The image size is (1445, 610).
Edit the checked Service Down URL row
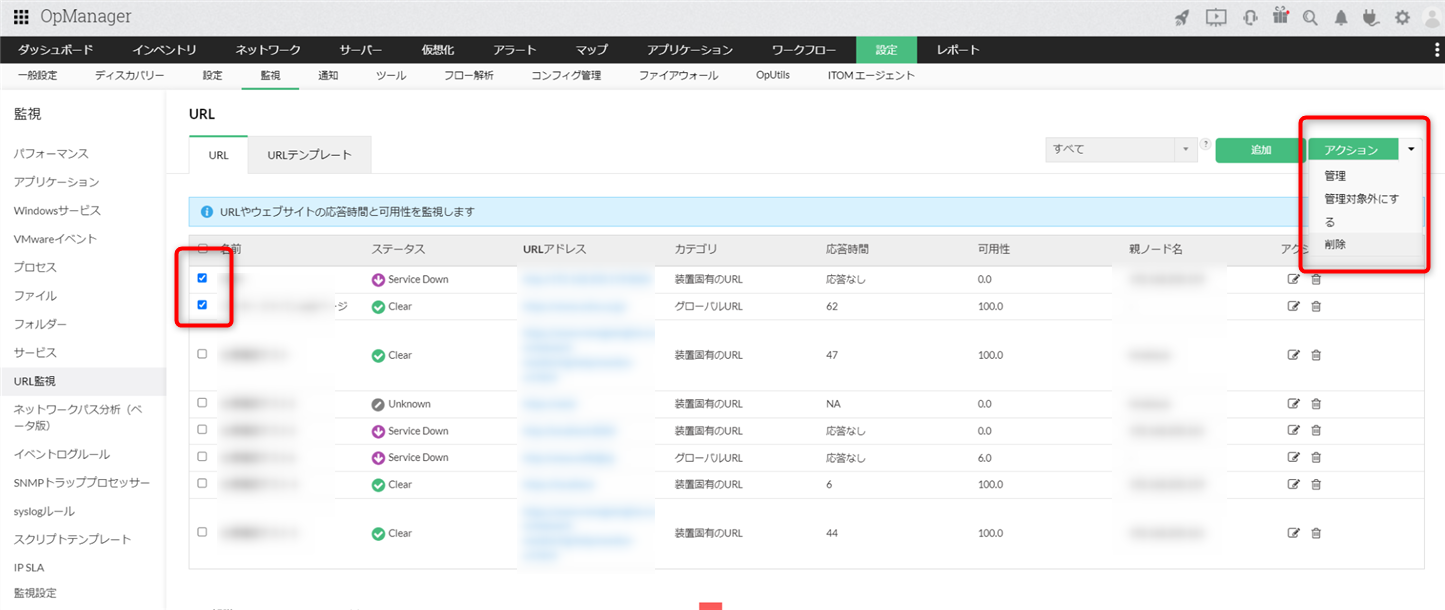(x=1294, y=279)
